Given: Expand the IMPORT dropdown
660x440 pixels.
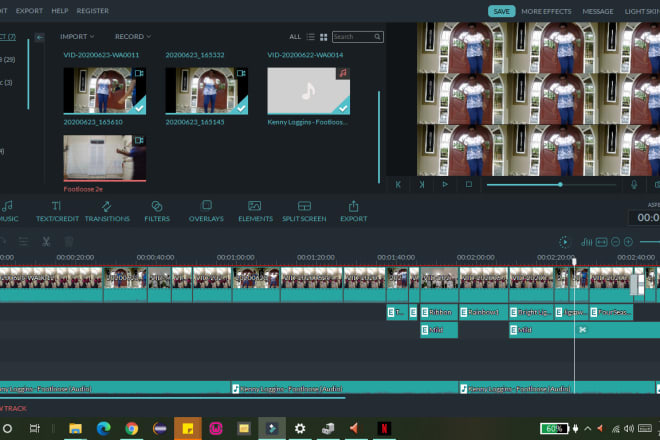Looking at the screenshot, I should 77,37.
